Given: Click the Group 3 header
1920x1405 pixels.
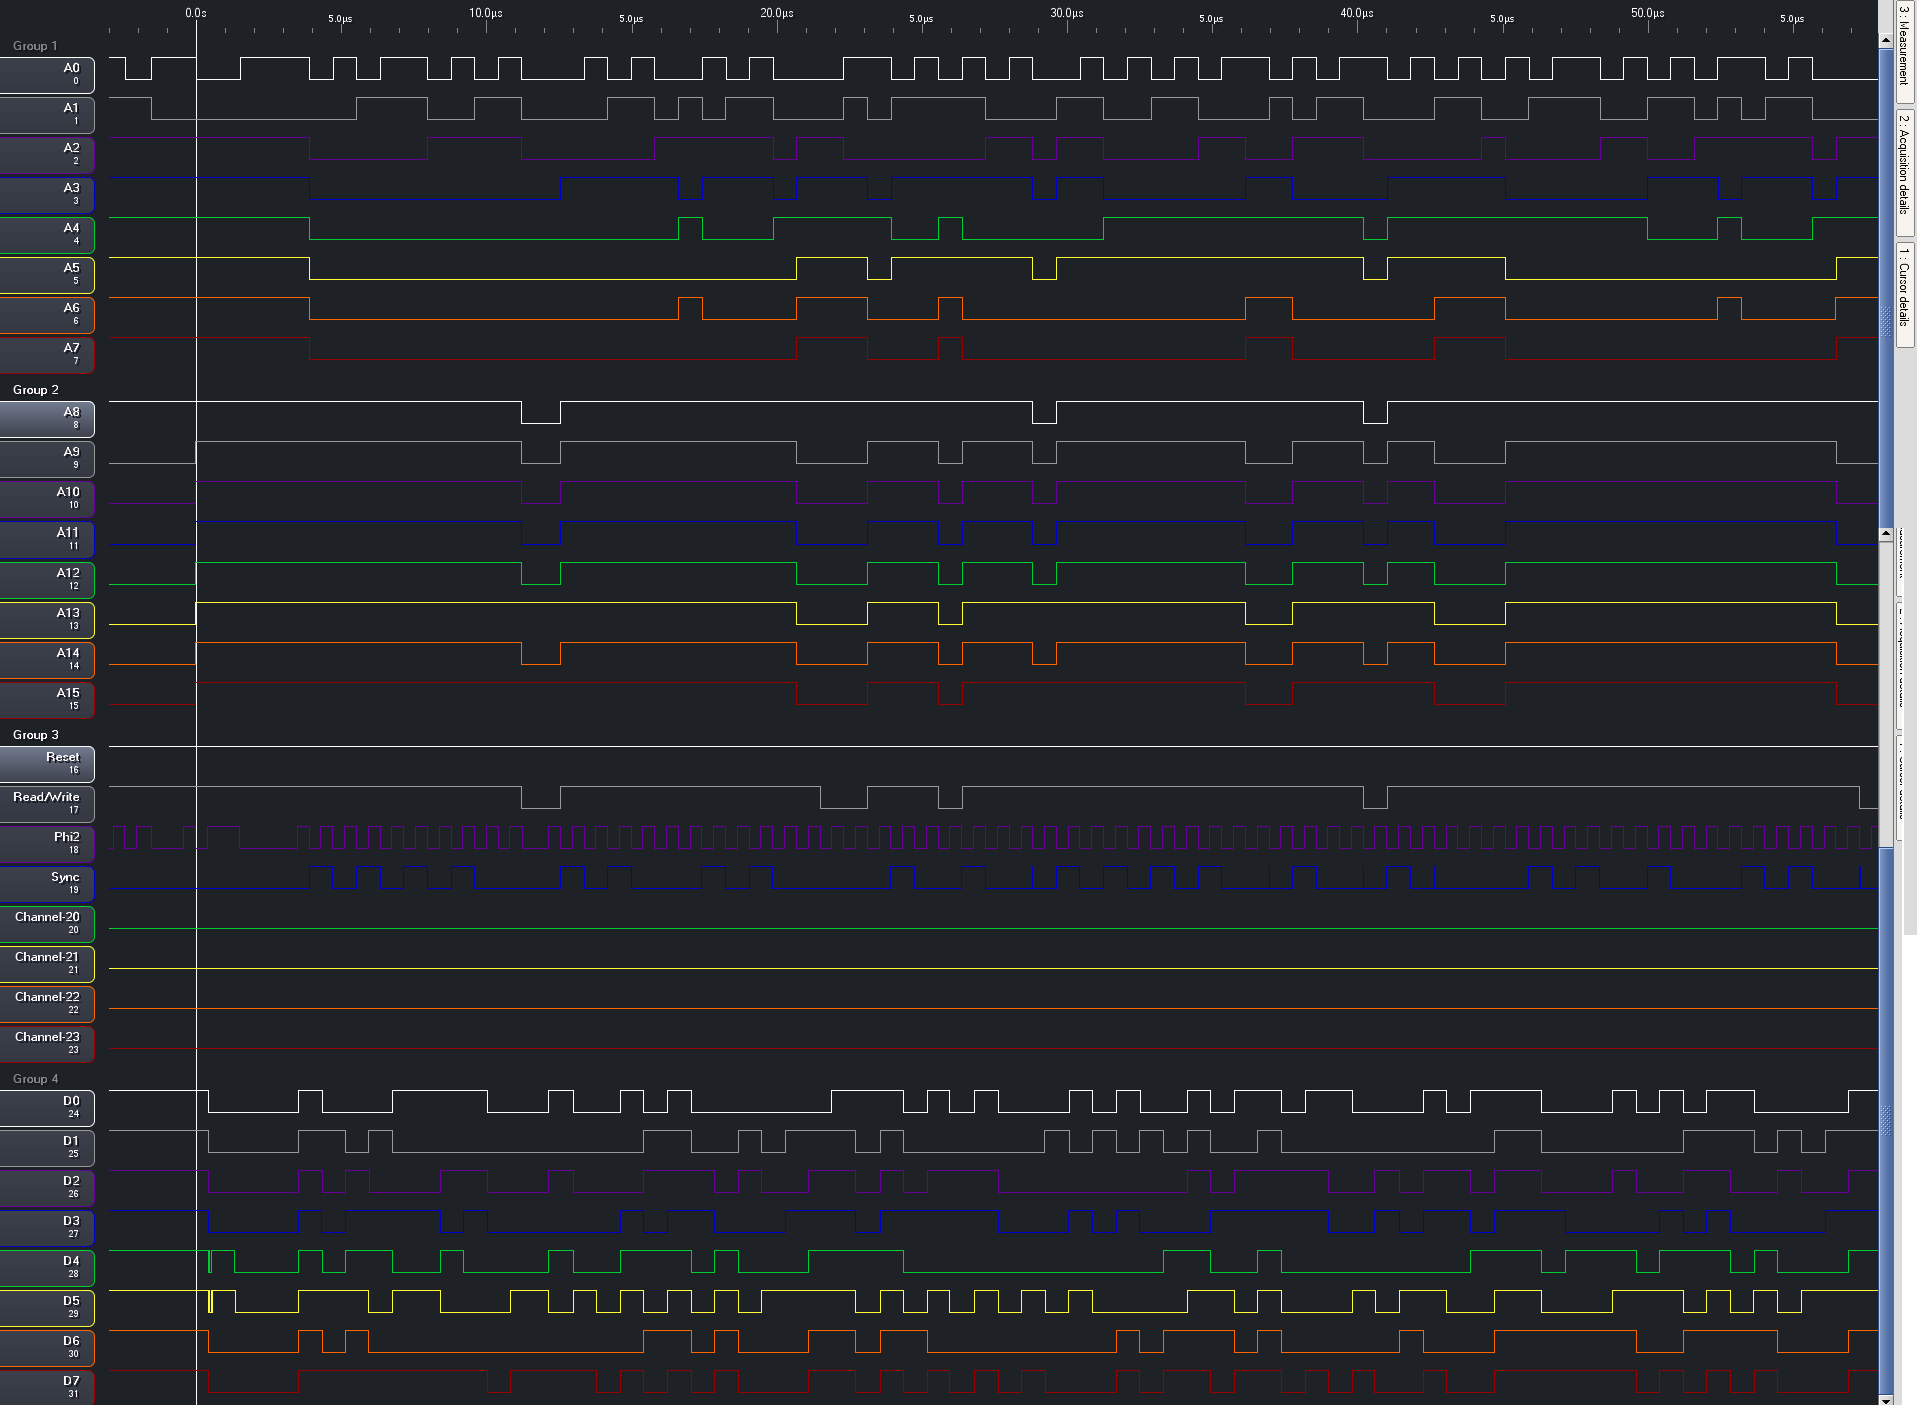Looking at the screenshot, I should pyautogui.click(x=35, y=735).
